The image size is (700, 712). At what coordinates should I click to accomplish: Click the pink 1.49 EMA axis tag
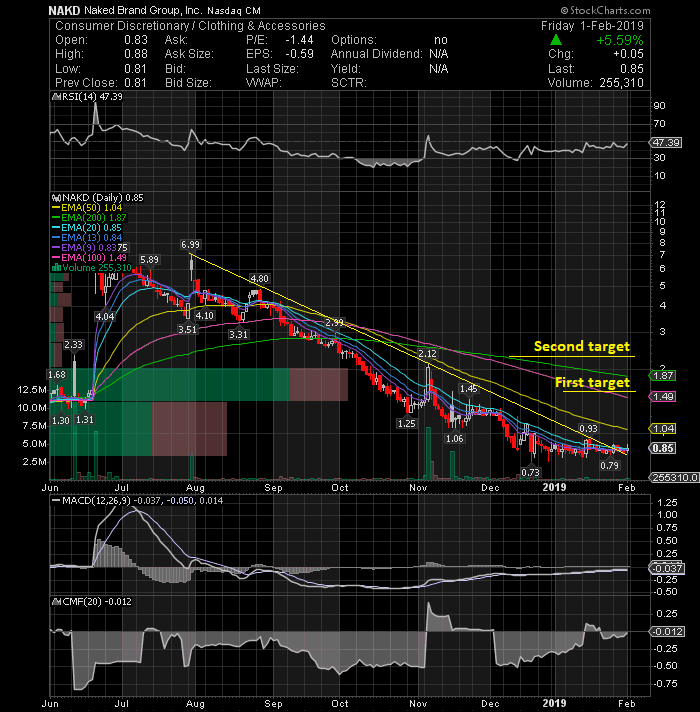(x=663, y=397)
